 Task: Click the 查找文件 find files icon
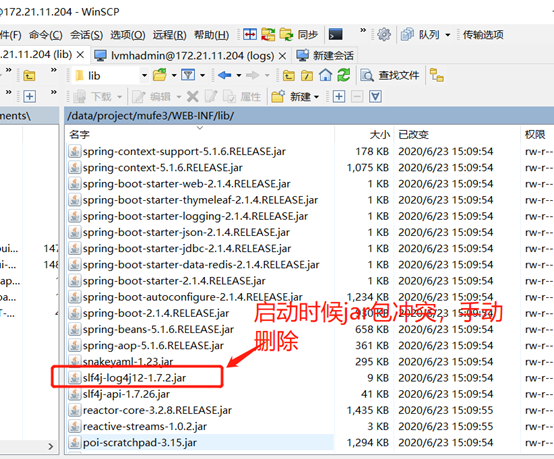point(367,76)
